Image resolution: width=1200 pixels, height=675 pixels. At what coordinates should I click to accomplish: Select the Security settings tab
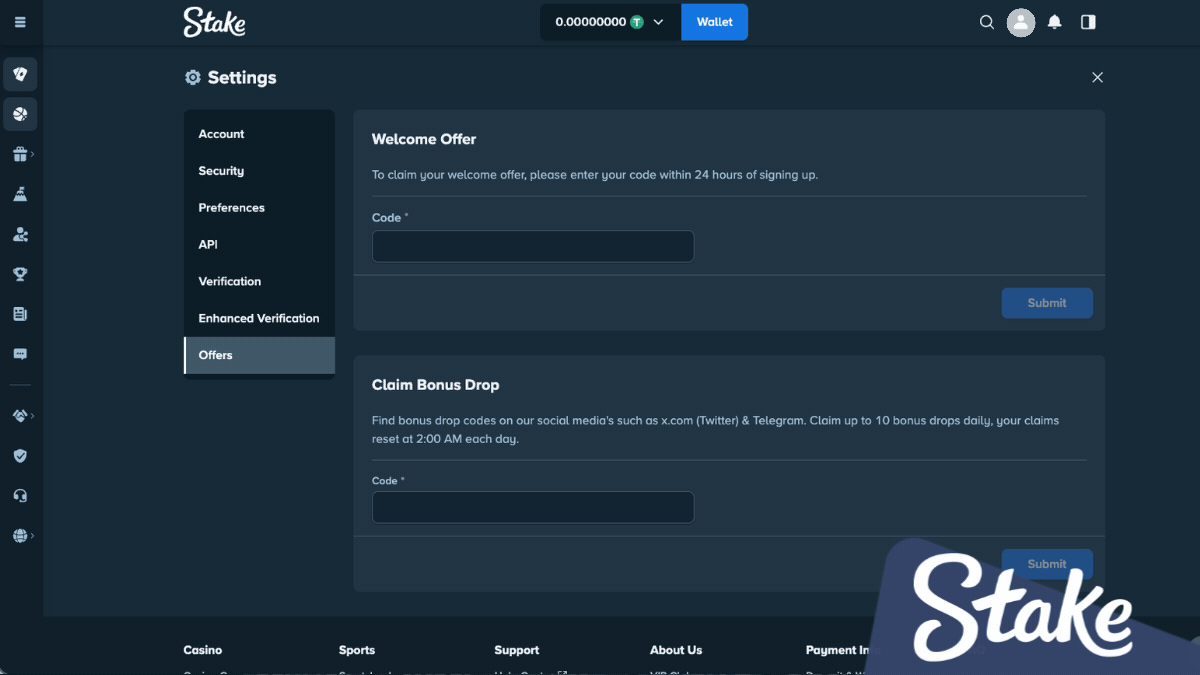pos(259,171)
